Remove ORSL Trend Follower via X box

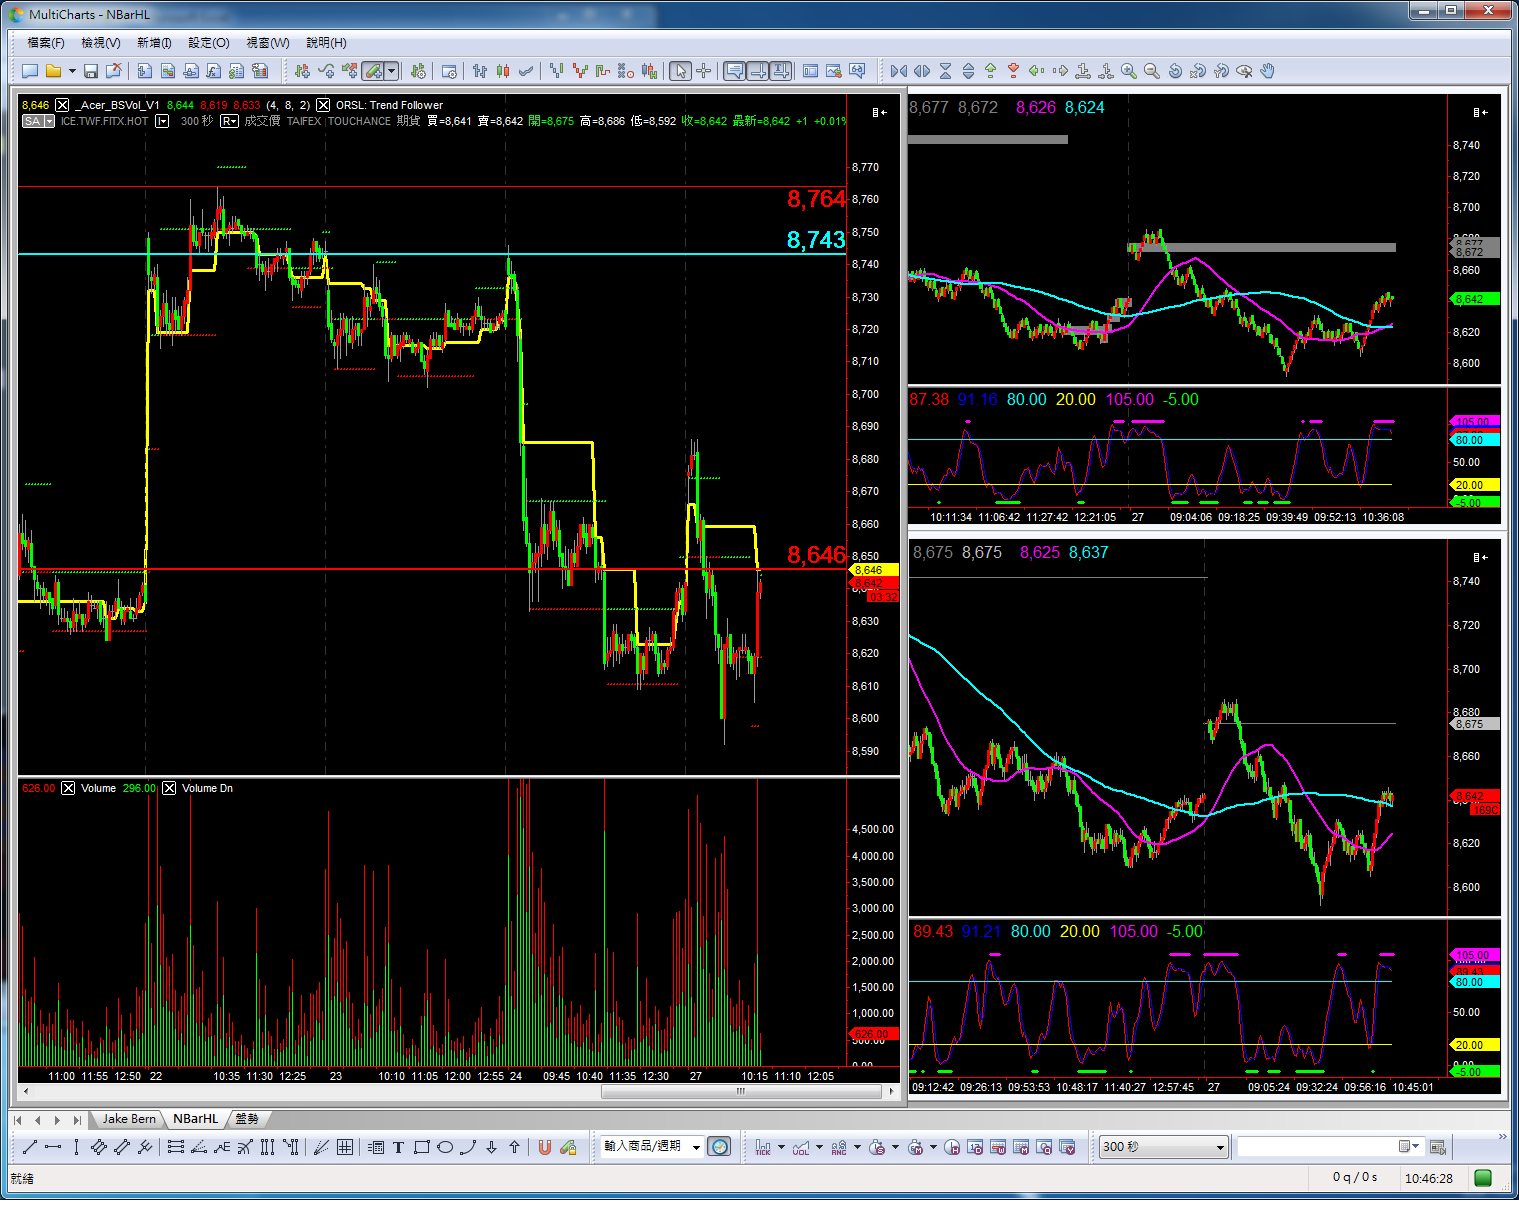tap(323, 105)
